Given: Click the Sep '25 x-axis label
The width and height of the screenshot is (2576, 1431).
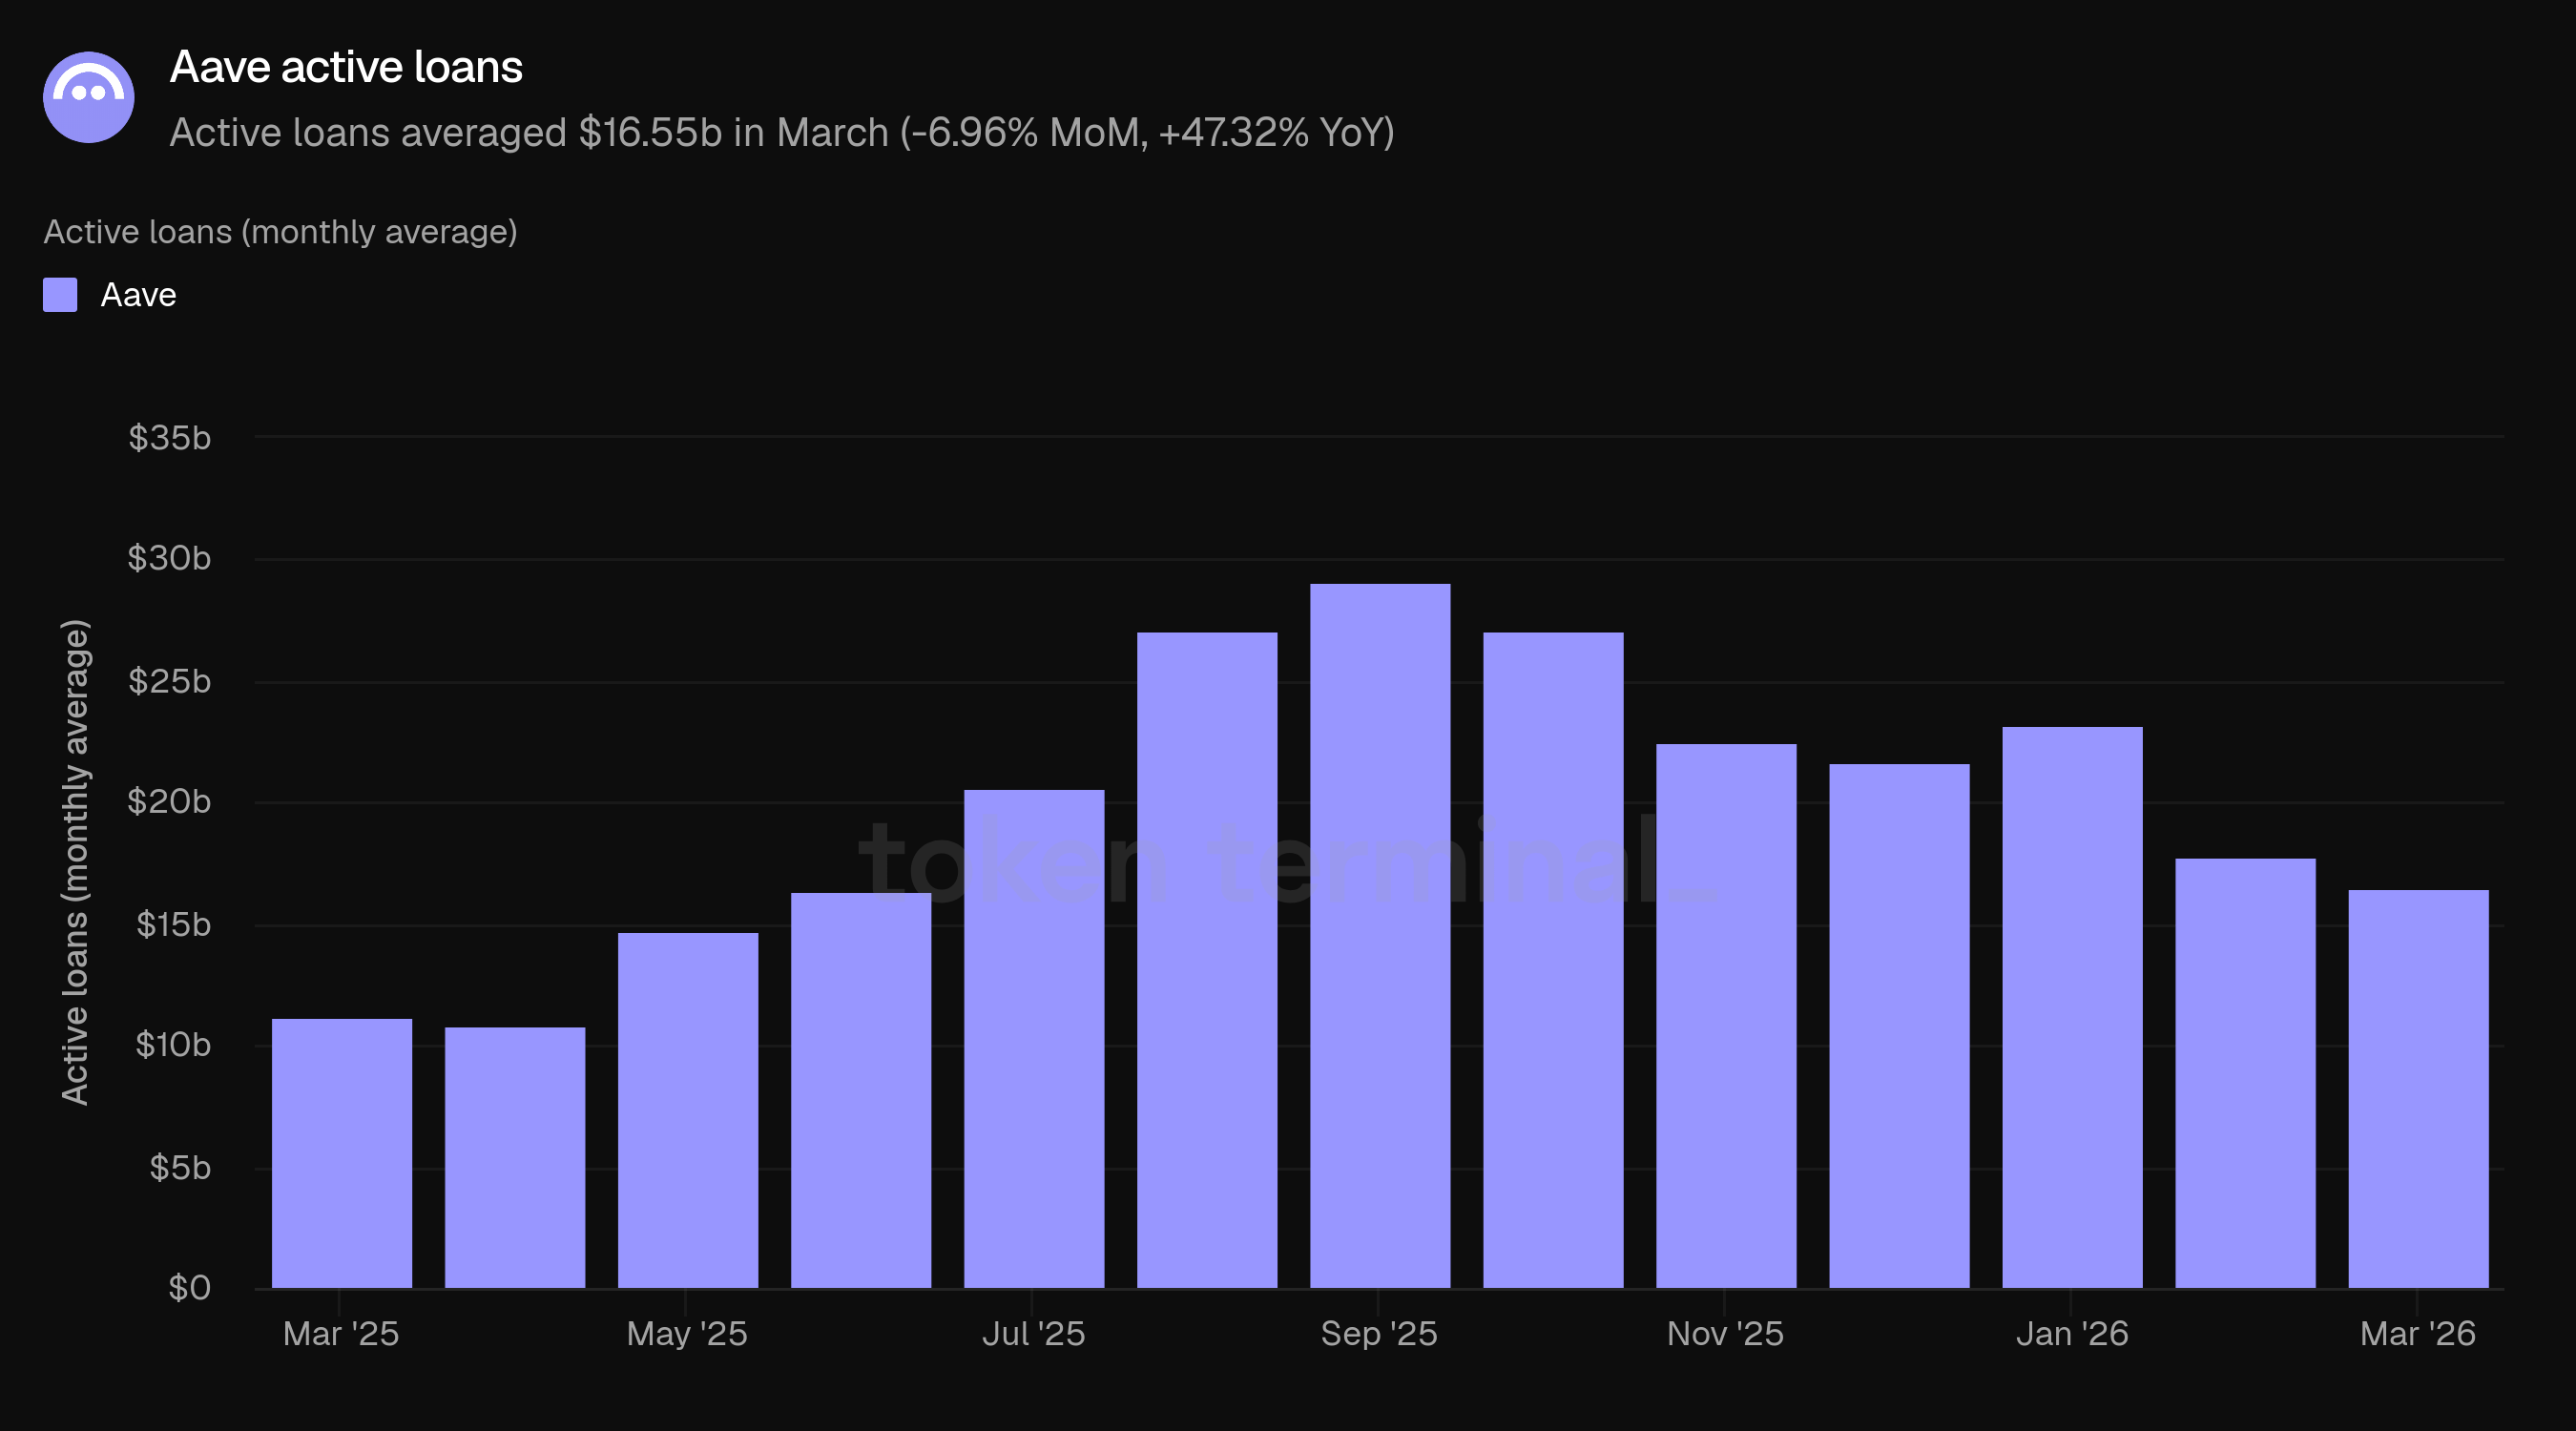Looking at the screenshot, I should tap(1378, 1333).
